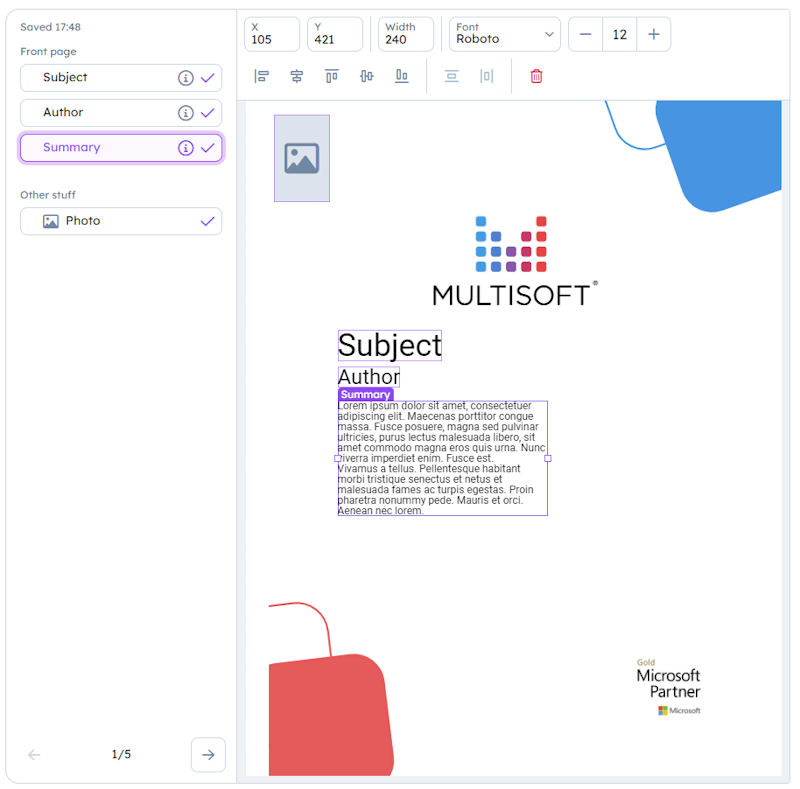Screen dimensions: 800x789
Task: Click the Gold Microsoft Partner badge
Action: (669, 687)
